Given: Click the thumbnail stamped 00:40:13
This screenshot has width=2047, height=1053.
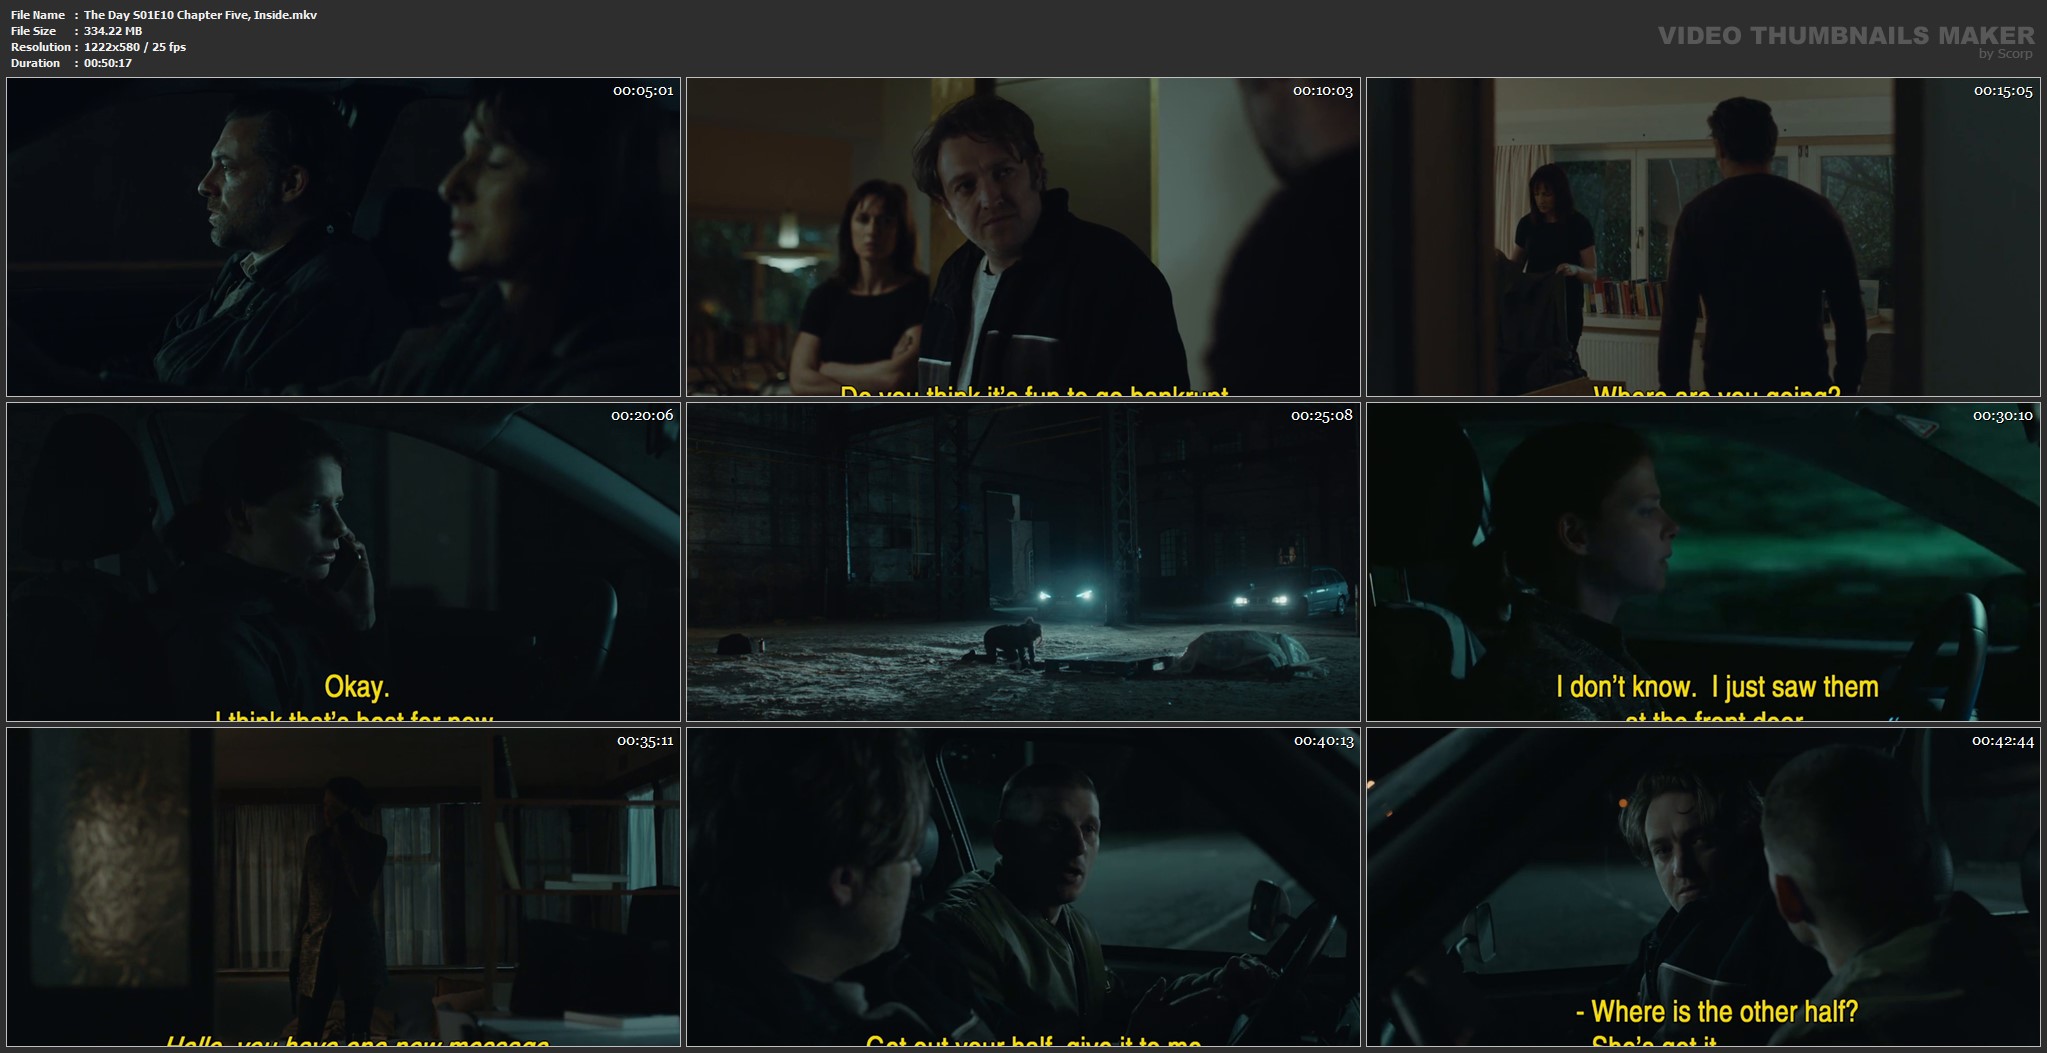Looking at the screenshot, I should coord(1023,887).
